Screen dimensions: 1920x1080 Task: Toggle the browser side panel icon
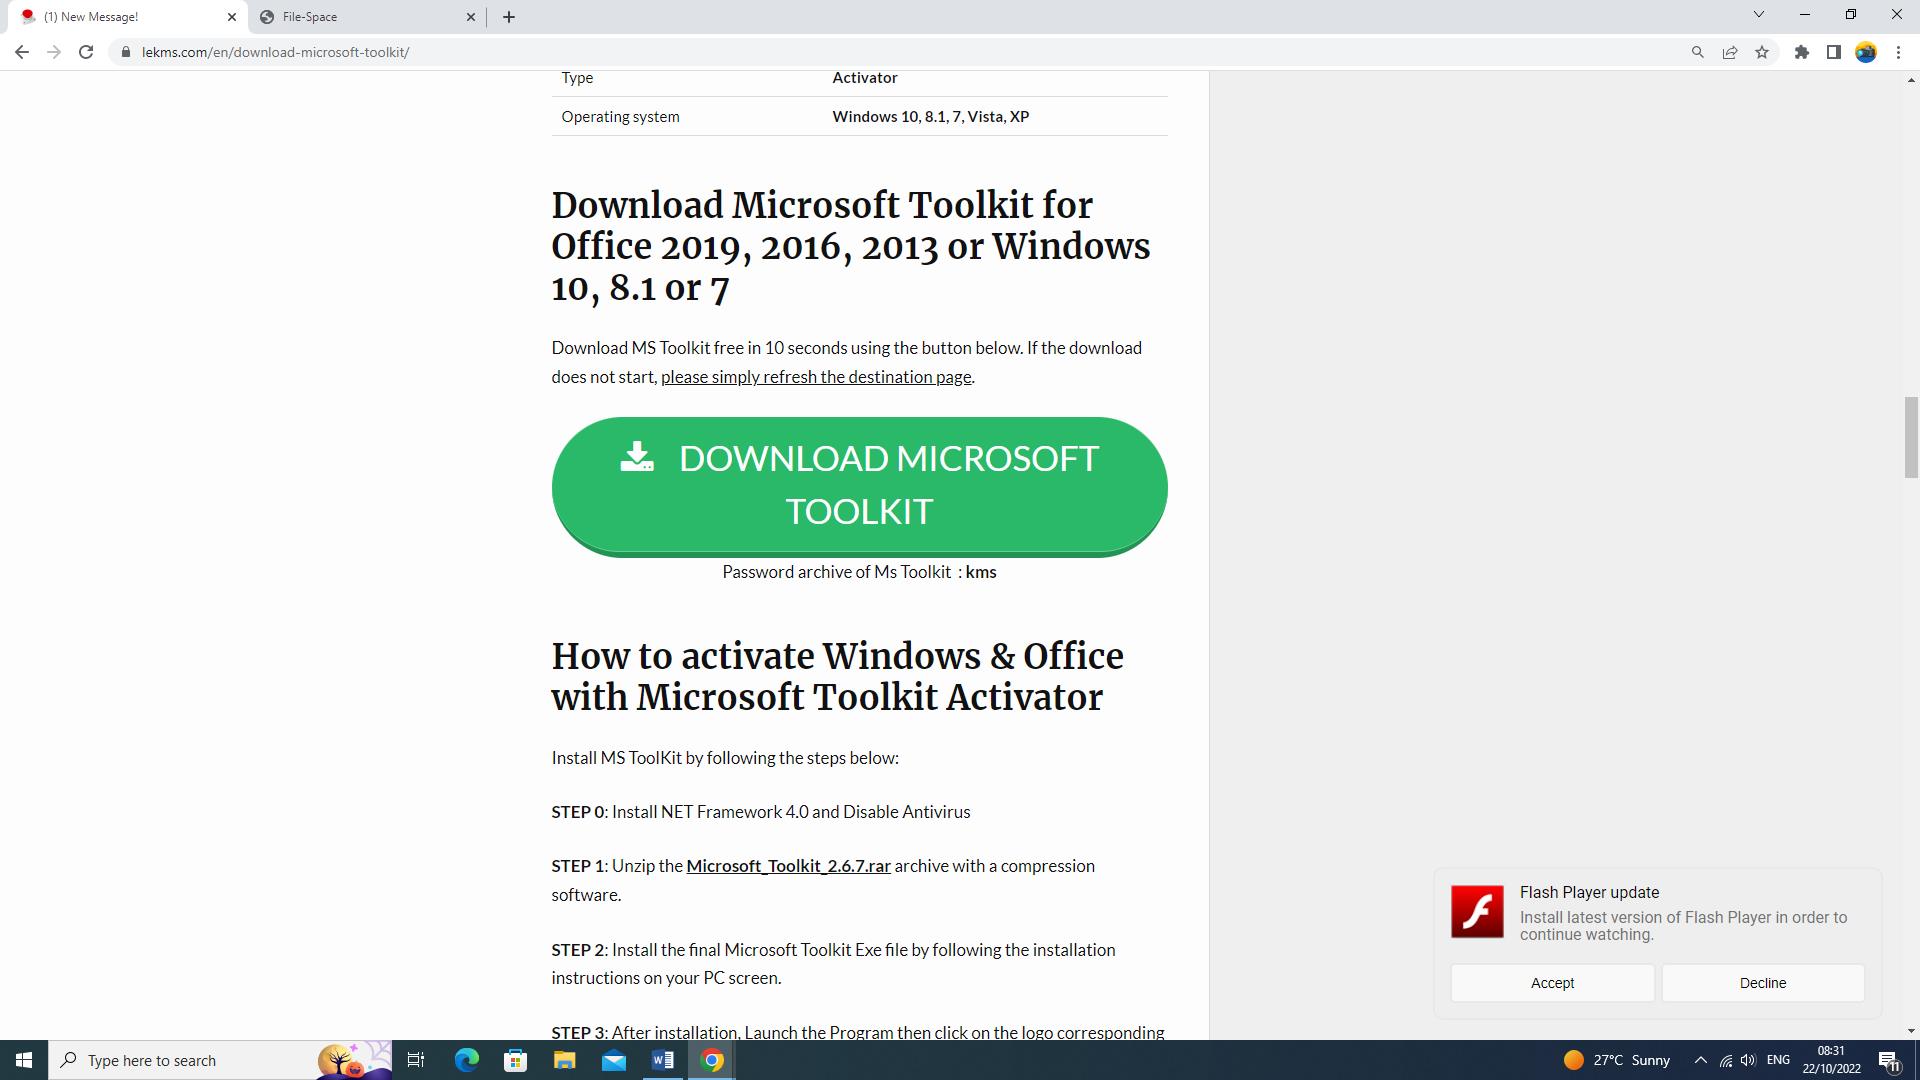[1834, 52]
